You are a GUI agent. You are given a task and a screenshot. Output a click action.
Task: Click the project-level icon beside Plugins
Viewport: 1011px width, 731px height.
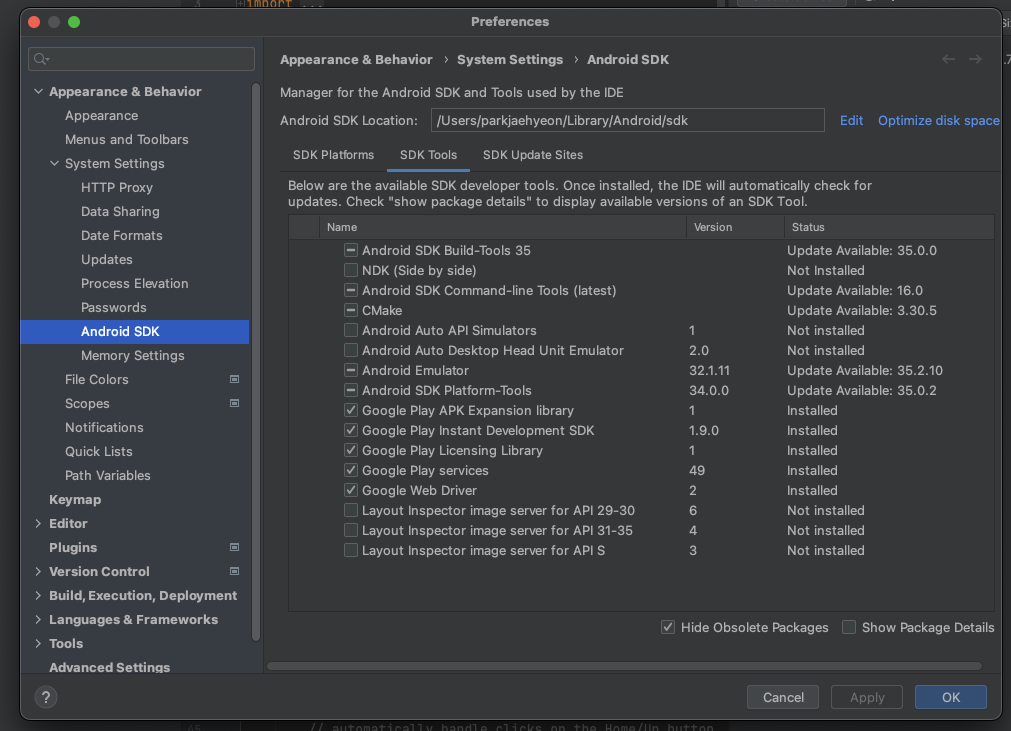click(234, 548)
